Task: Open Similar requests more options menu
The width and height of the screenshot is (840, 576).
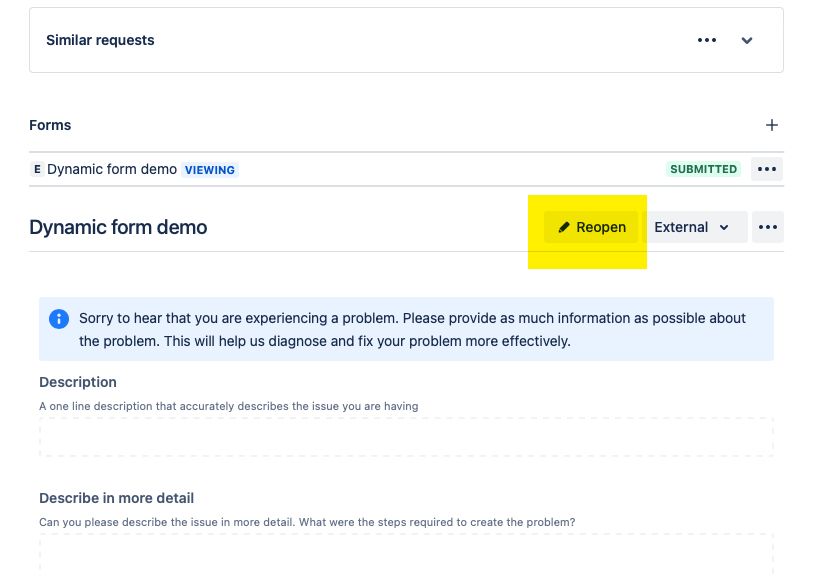Action: point(707,40)
